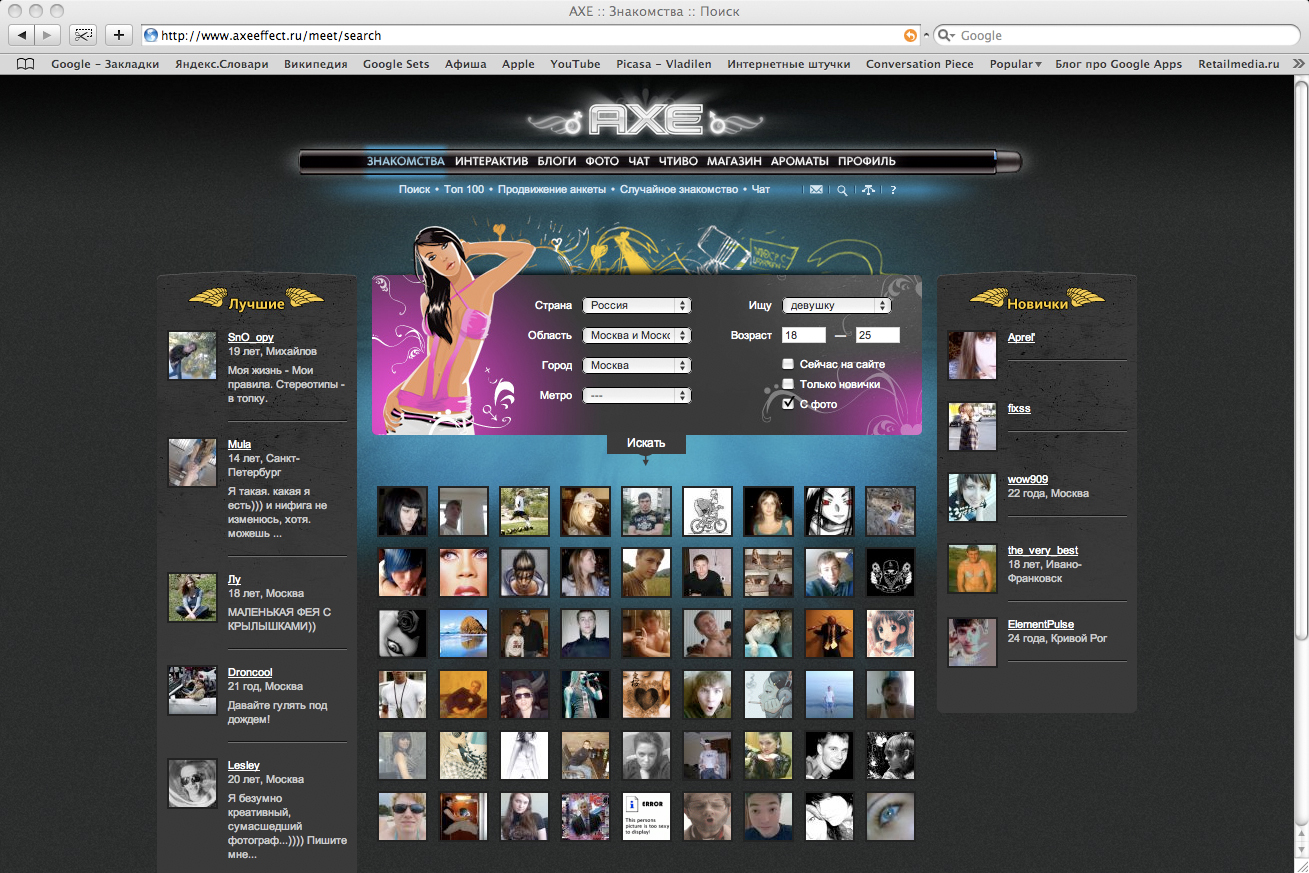Click the minimum age field showing 18
The height and width of the screenshot is (873, 1309).
click(x=804, y=336)
